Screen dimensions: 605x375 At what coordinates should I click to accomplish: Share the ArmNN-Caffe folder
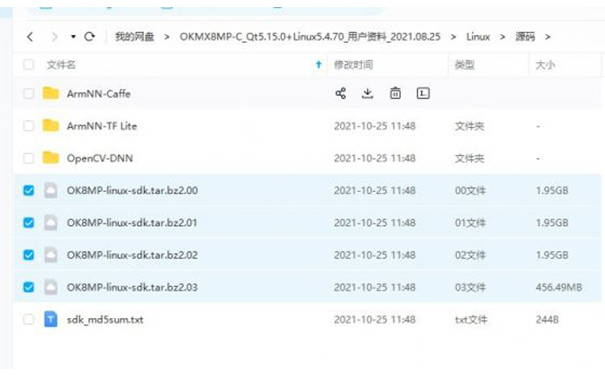341,93
